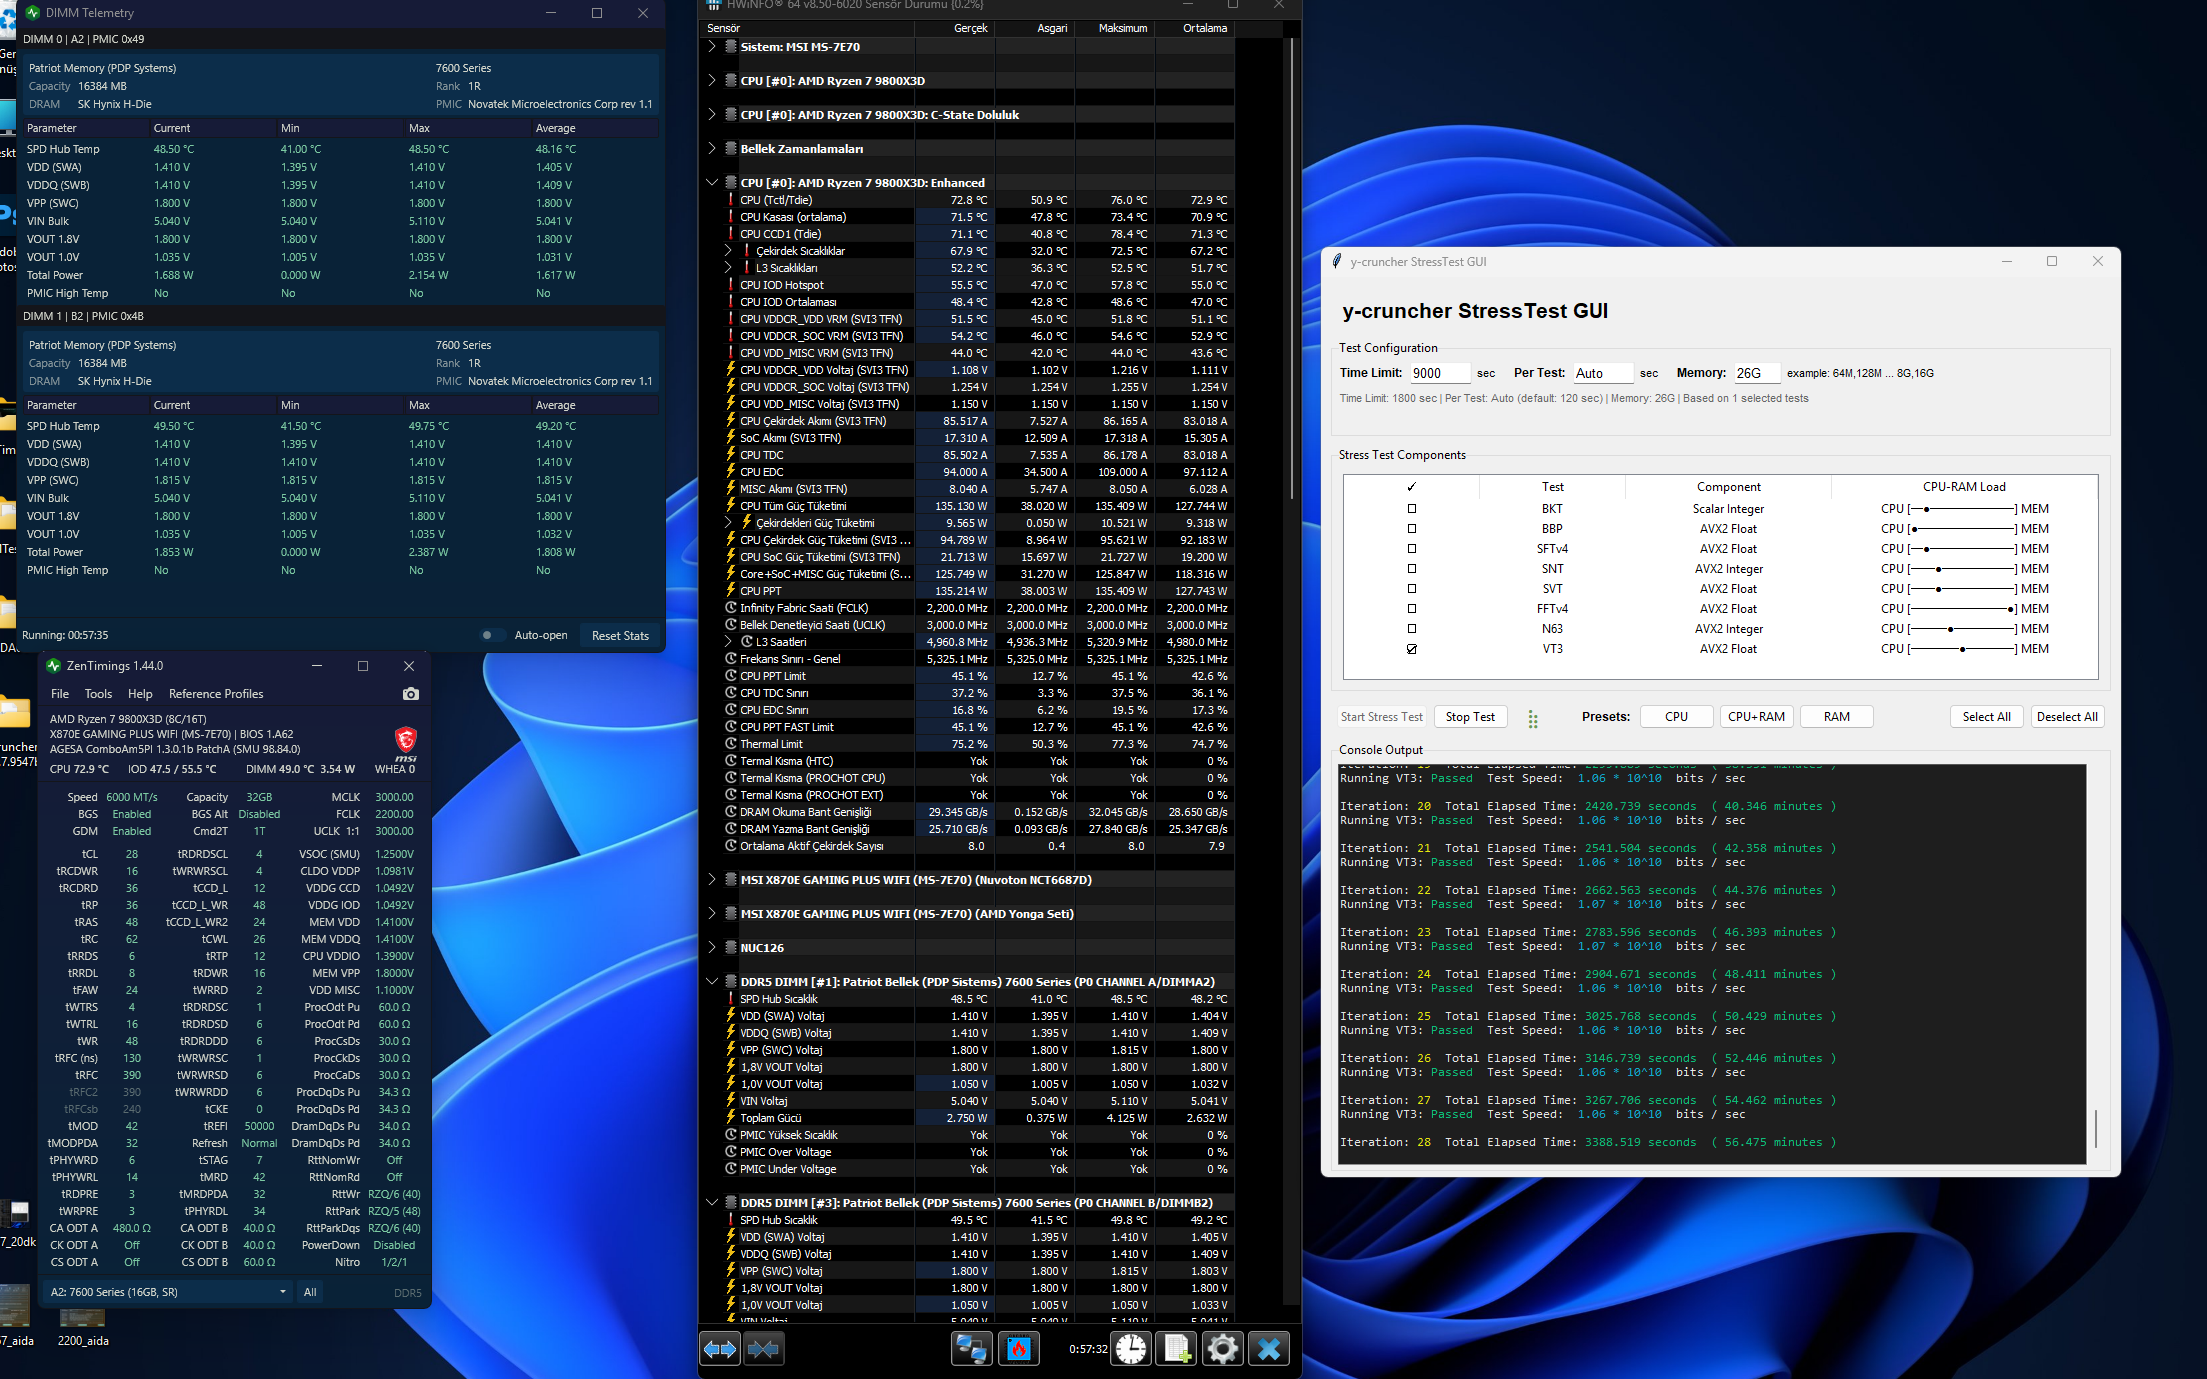
Task: Click the HWiNFO title bar app icon
Action: [714, 5]
